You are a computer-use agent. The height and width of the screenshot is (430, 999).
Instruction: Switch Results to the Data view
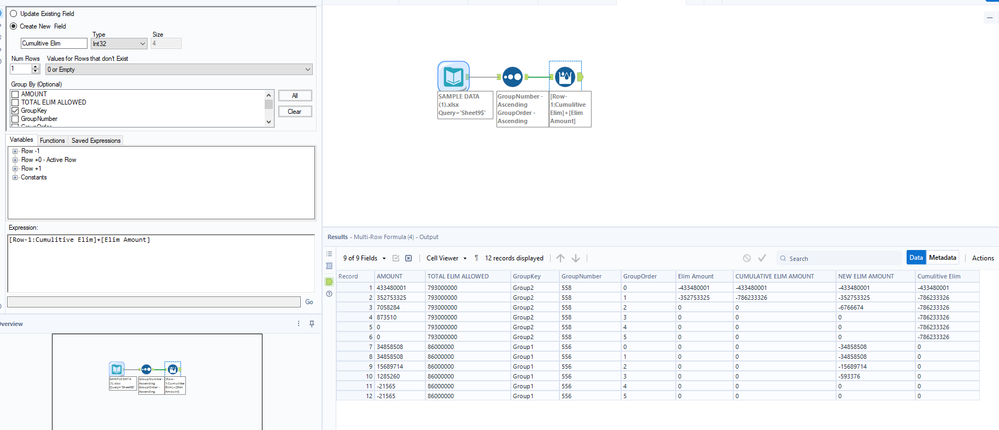916,257
